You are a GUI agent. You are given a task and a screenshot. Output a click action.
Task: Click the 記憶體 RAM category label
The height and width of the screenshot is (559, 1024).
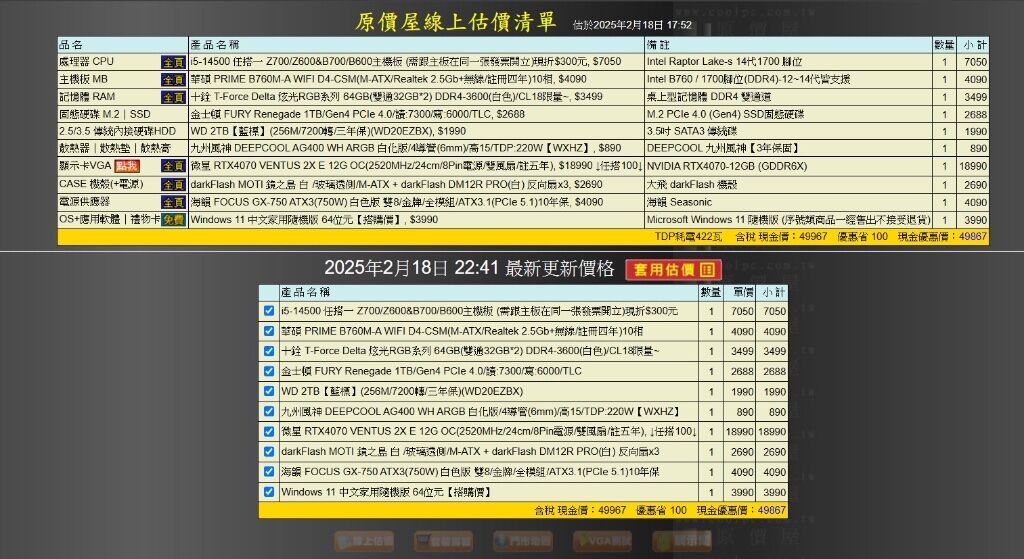pos(87,97)
